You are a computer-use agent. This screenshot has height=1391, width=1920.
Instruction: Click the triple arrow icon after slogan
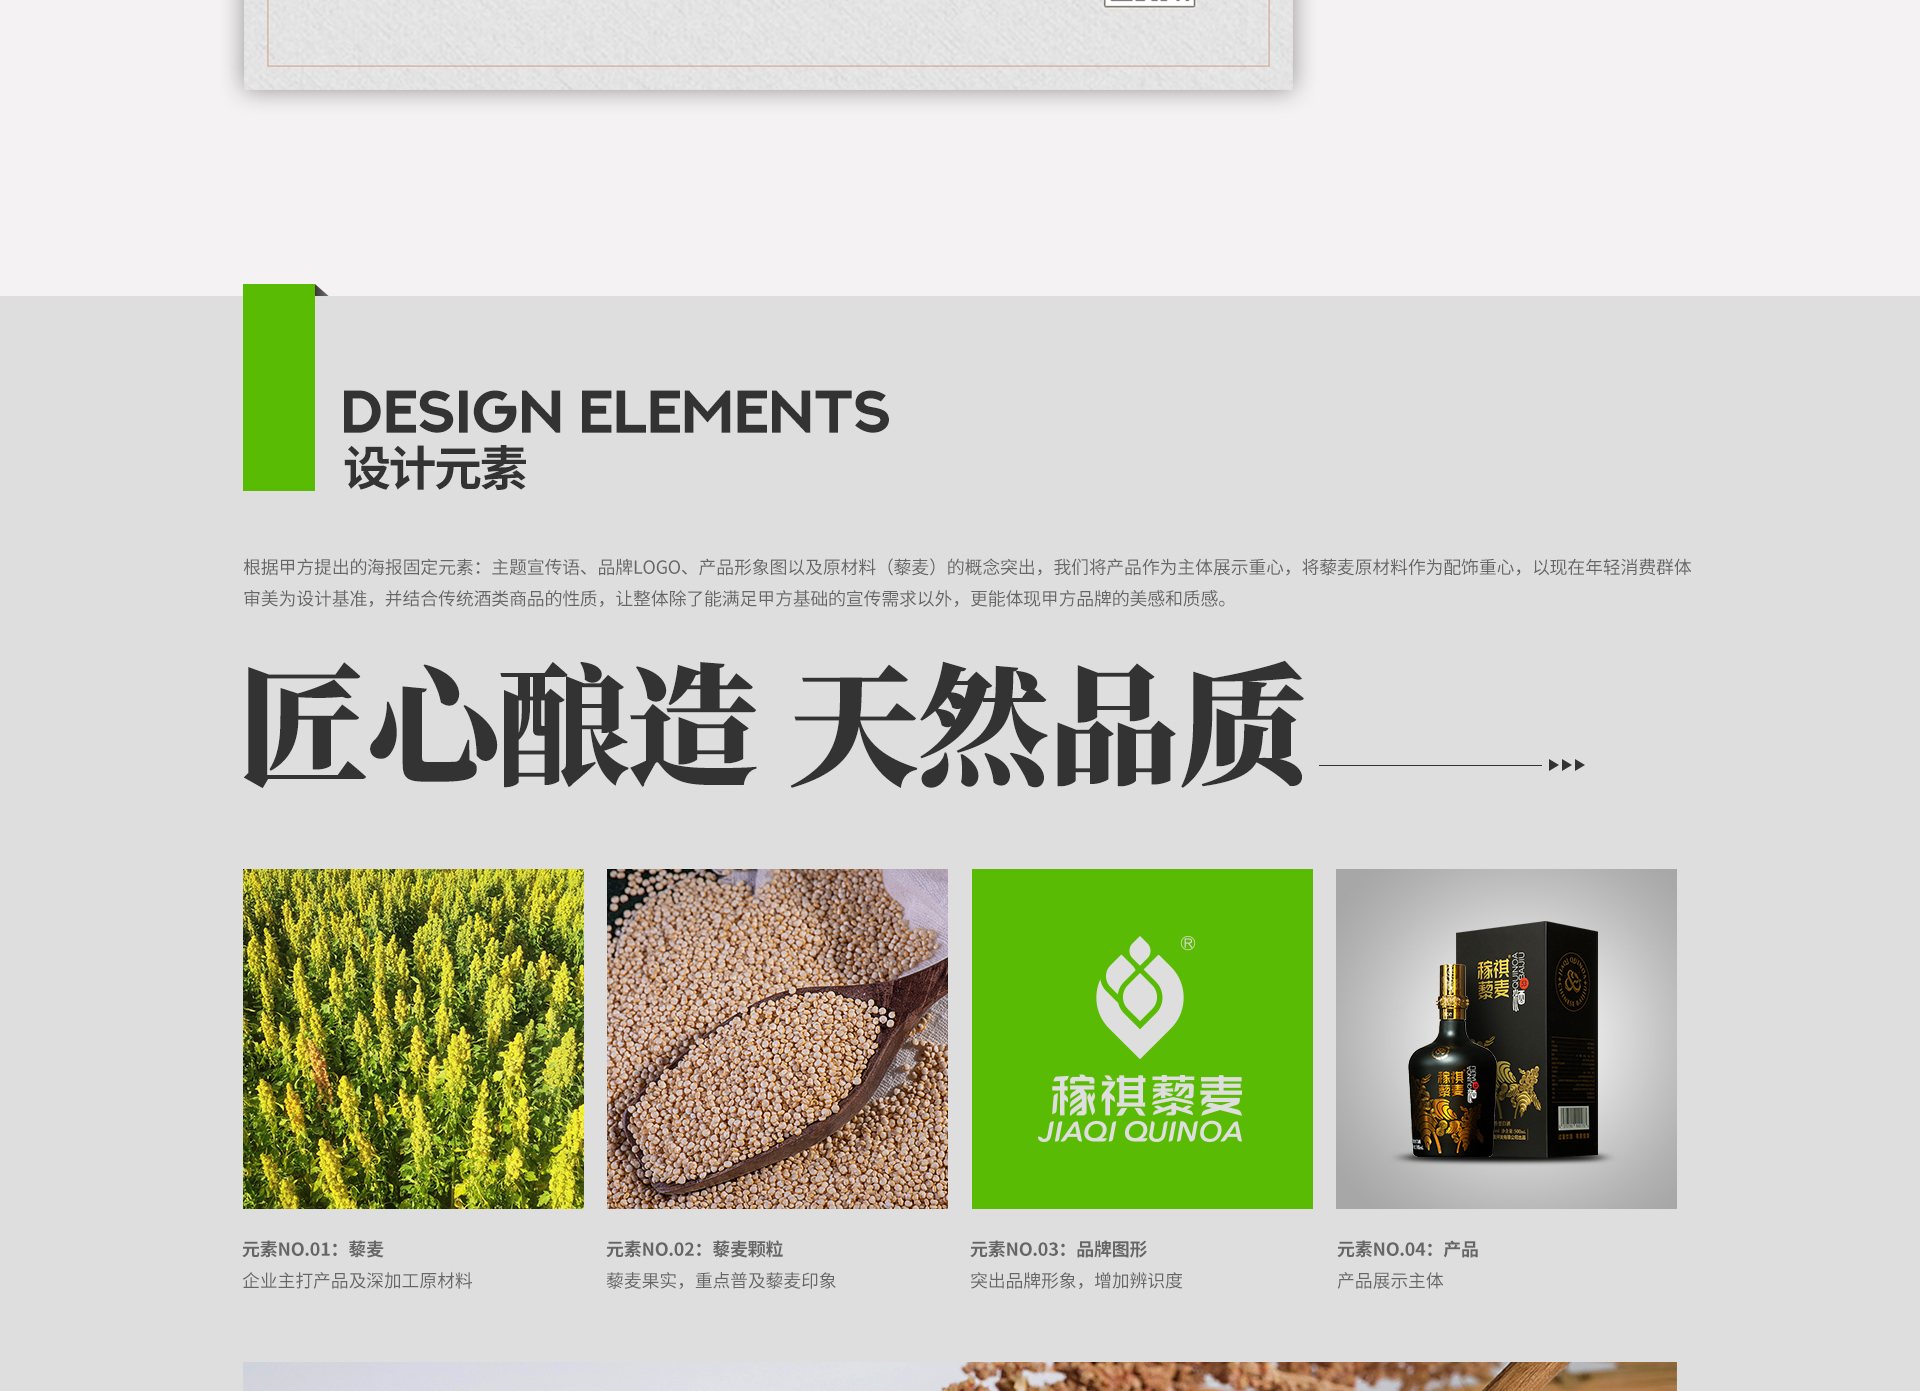[x=1566, y=765]
